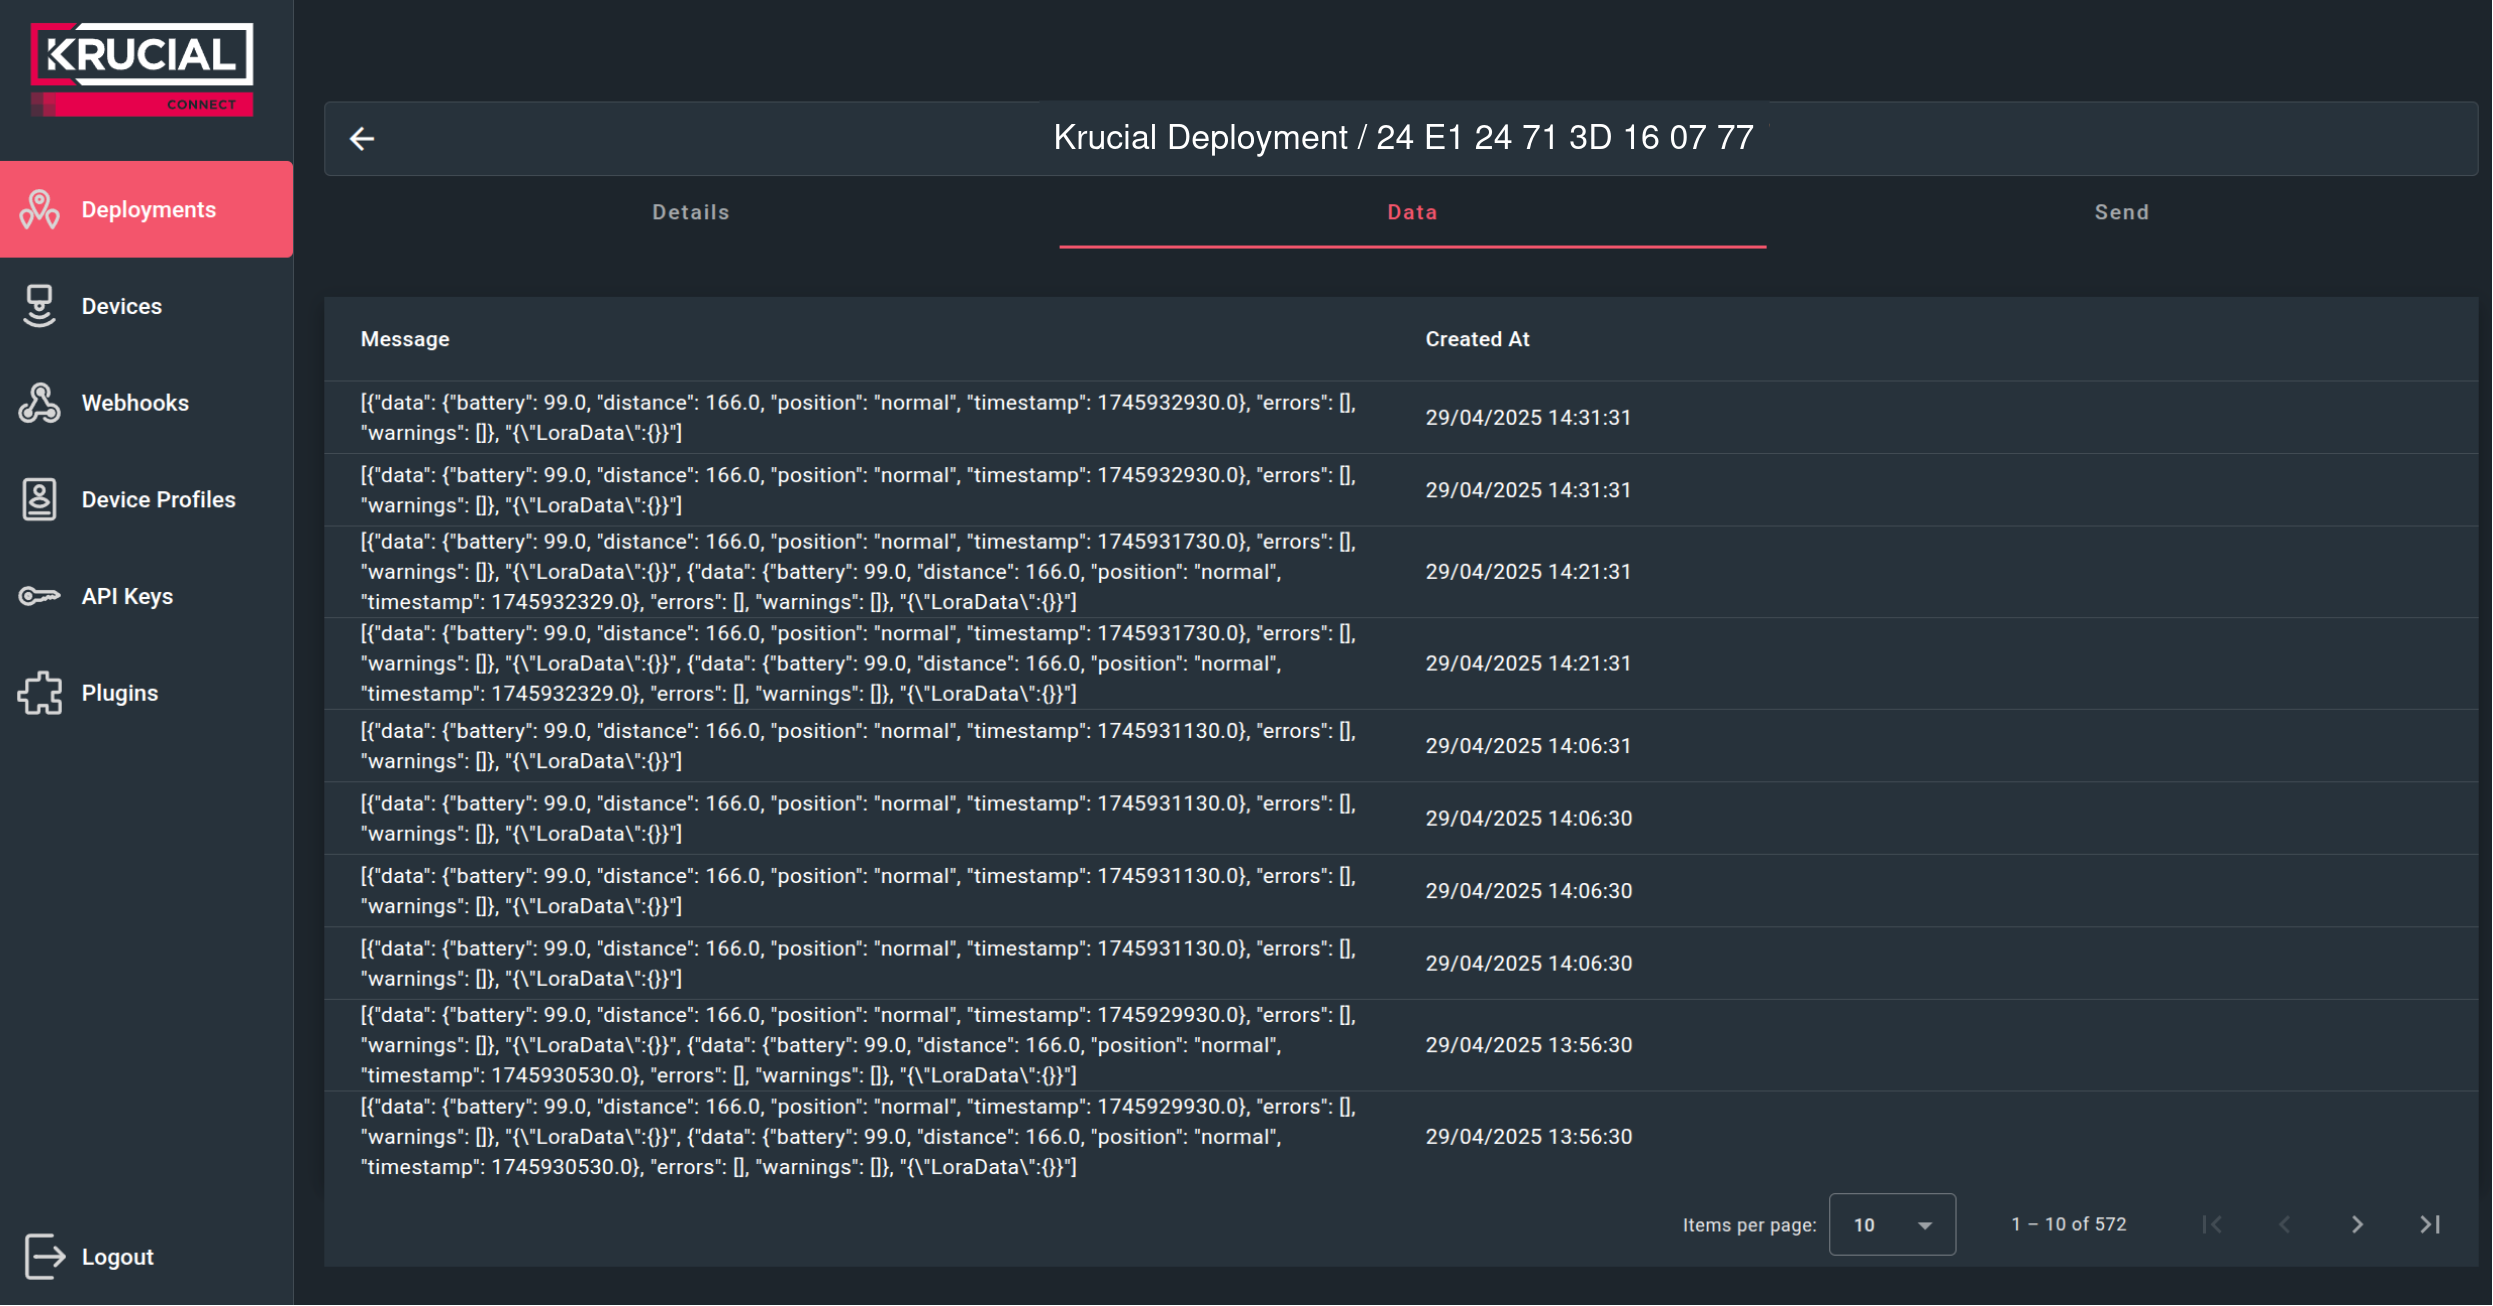Click the Devices sidebar icon
Viewport: 2493px width, 1306px height.
click(x=39, y=306)
